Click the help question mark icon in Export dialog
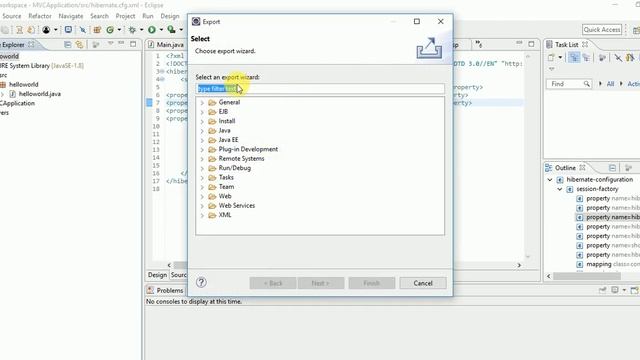640x360 pixels. click(x=201, y=282)
